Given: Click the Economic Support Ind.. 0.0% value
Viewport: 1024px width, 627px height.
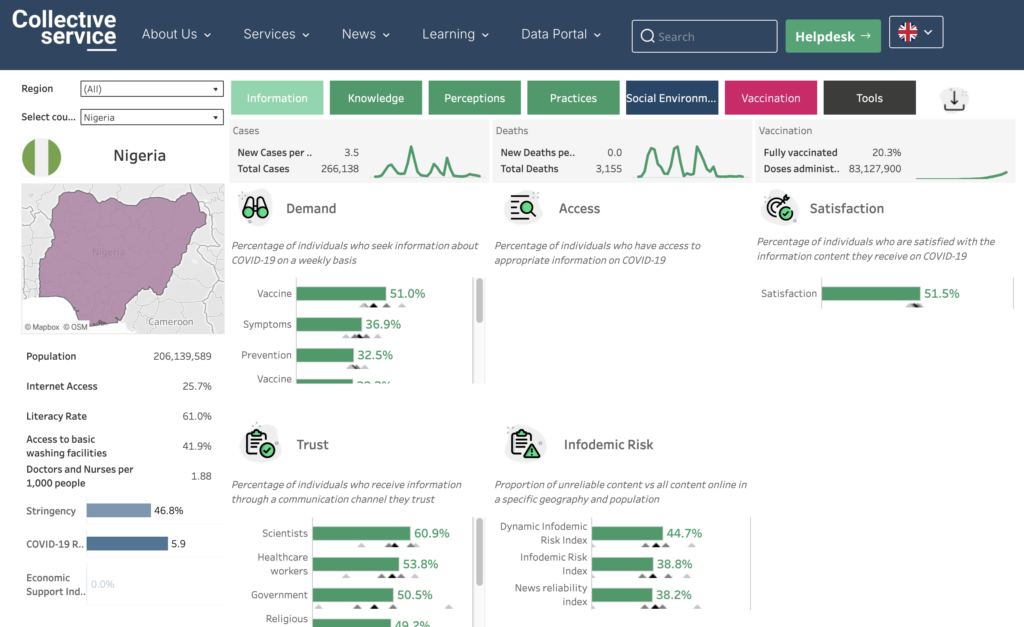Looking at the screenshot, I should tap(103, 584).
